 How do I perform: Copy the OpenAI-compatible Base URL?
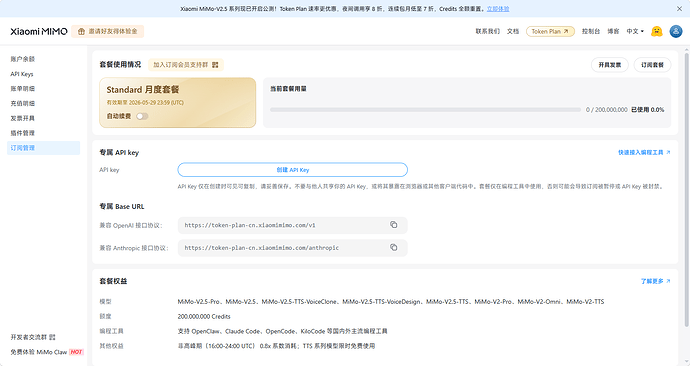coord(393,225)
